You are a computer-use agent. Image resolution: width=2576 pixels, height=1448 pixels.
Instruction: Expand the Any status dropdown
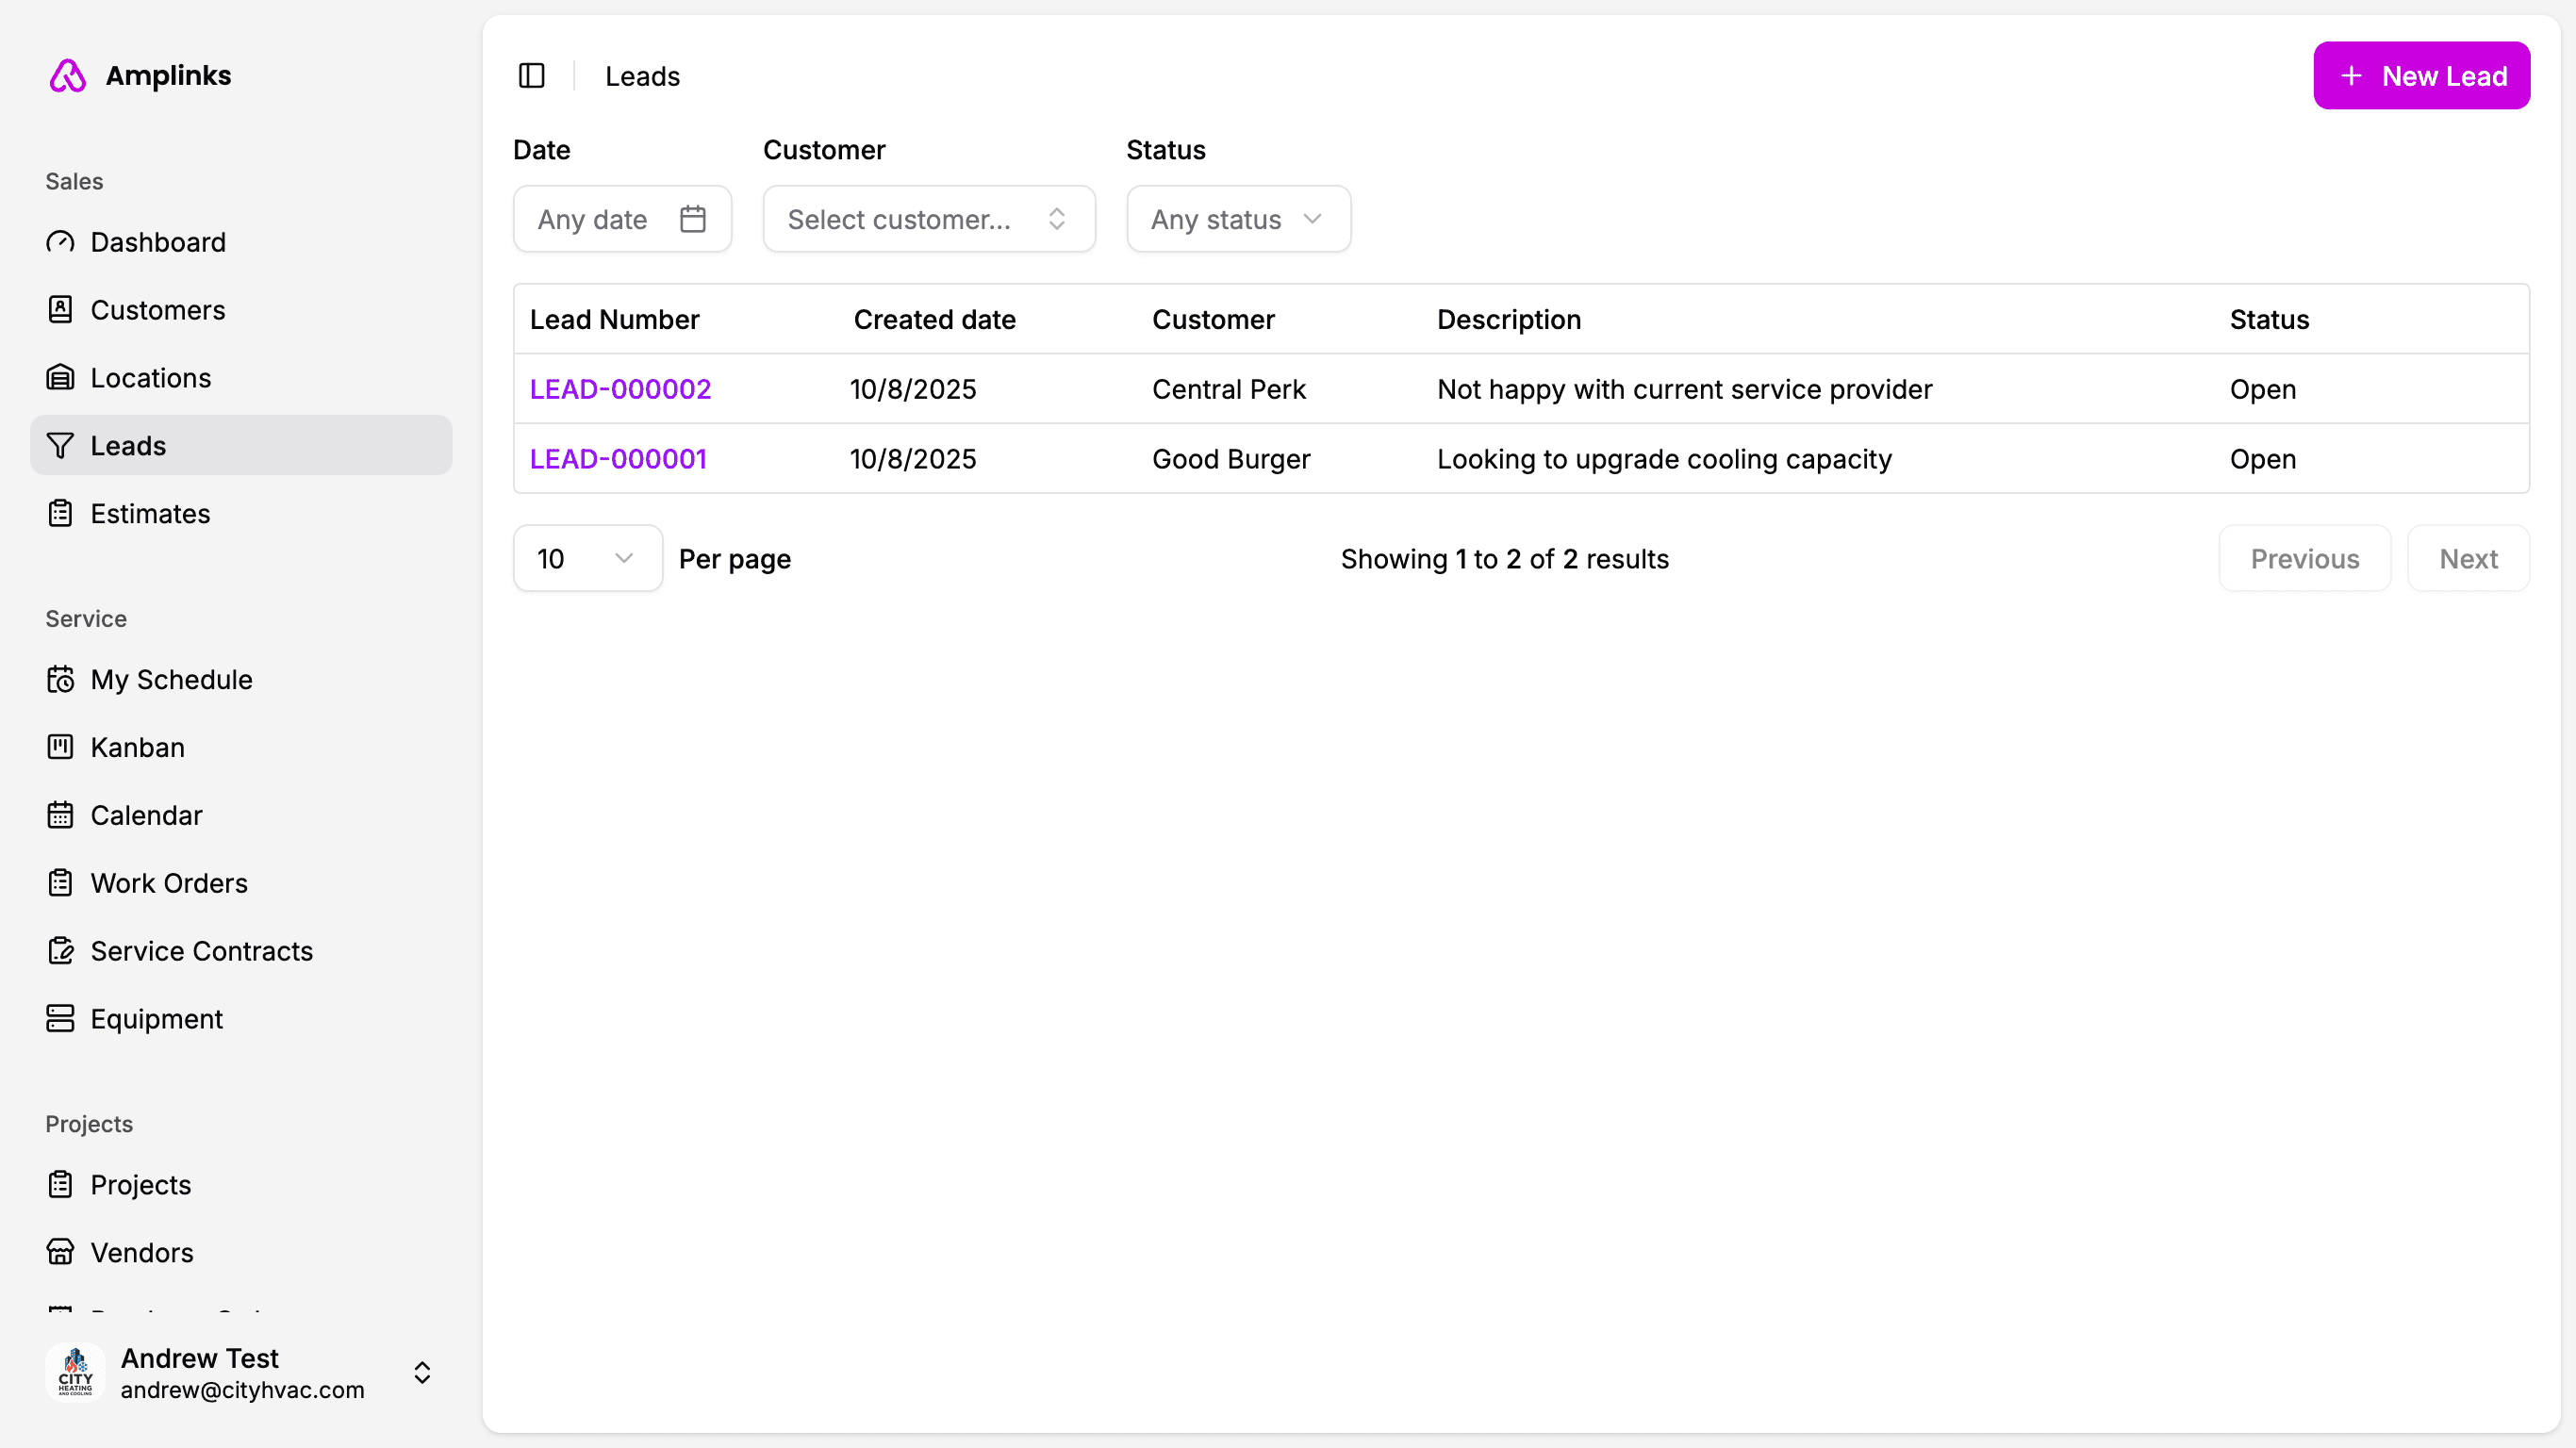tap(1238, 219)
